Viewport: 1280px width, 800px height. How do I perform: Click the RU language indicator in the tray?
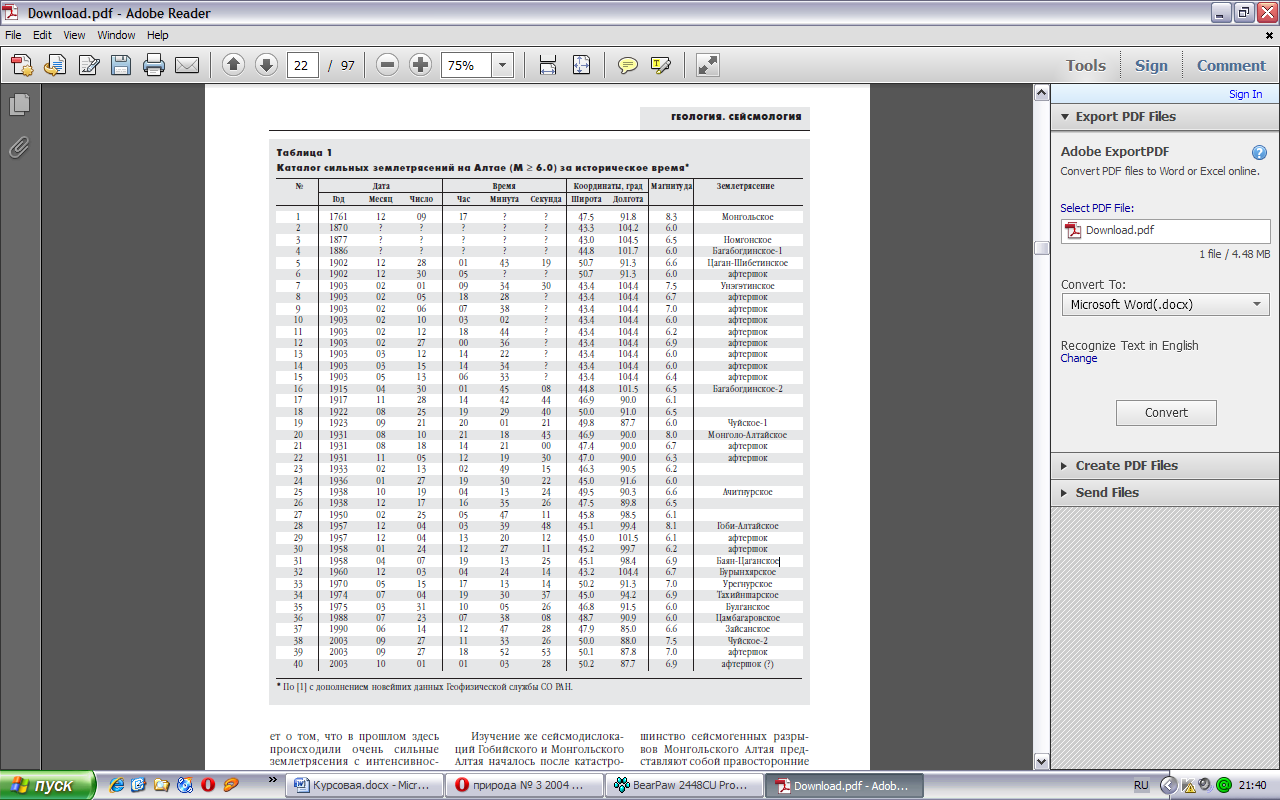click(x=1141, y=786)
